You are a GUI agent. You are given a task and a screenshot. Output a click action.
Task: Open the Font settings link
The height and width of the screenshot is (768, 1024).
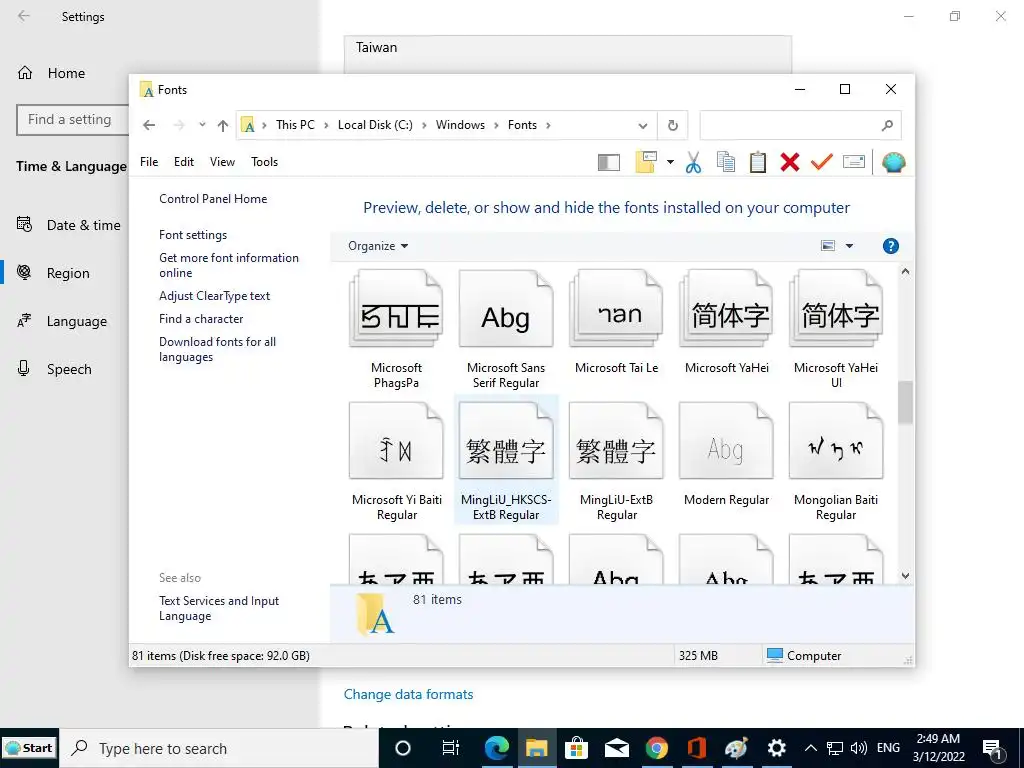tap(193, 235)
